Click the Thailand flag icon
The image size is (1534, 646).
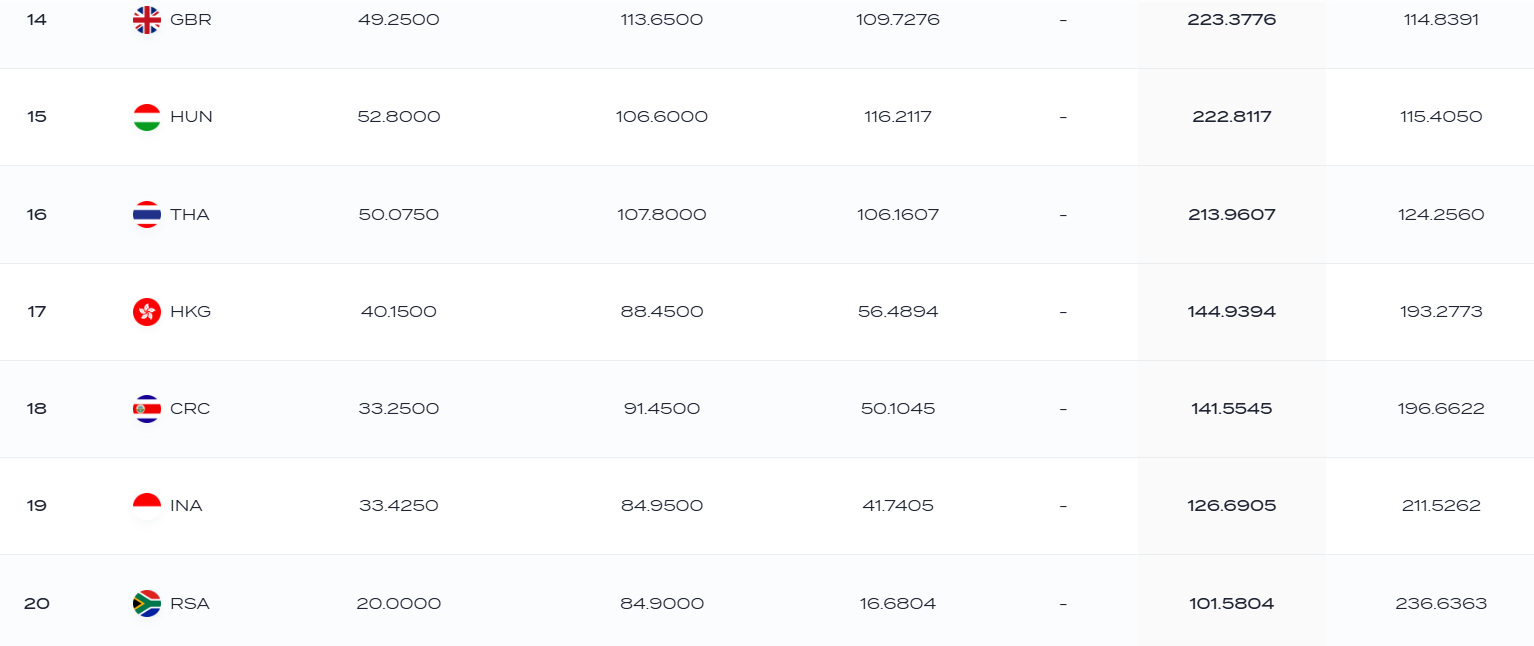[147, 215]
